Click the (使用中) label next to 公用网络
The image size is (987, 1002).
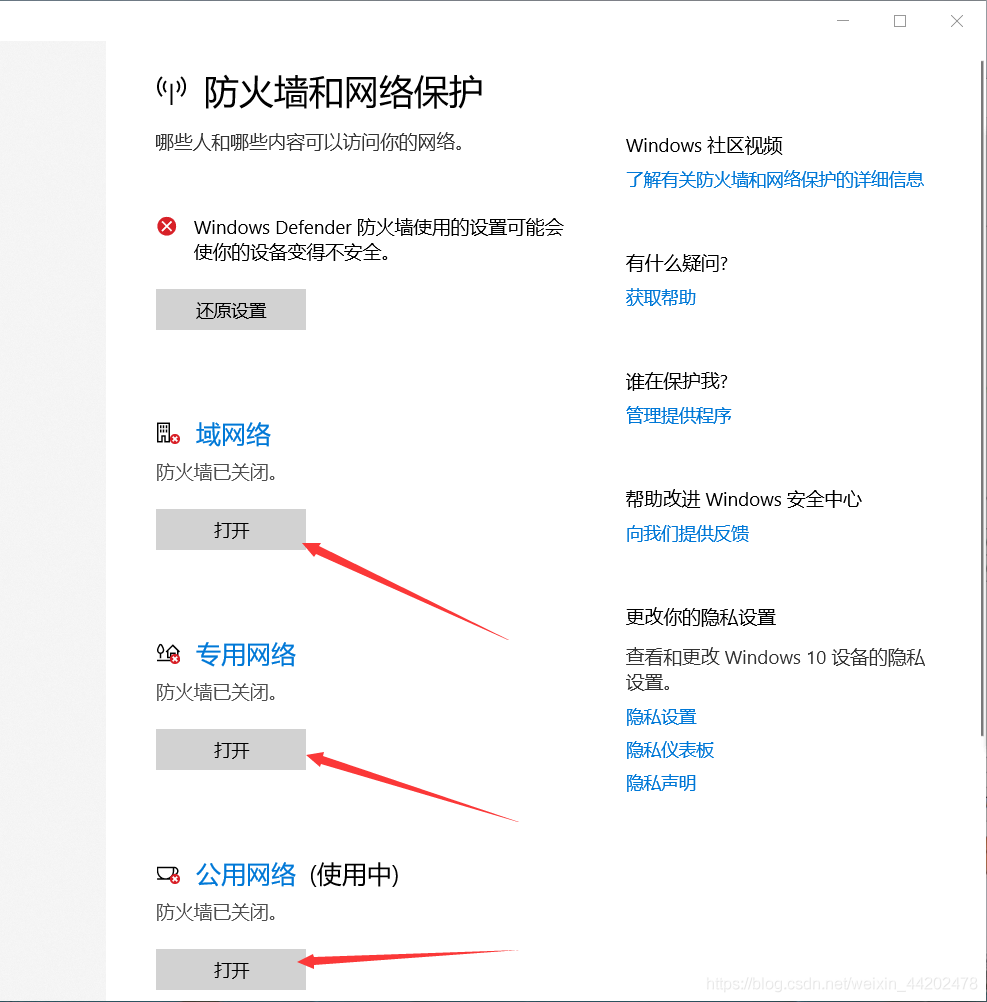(354, 875)
